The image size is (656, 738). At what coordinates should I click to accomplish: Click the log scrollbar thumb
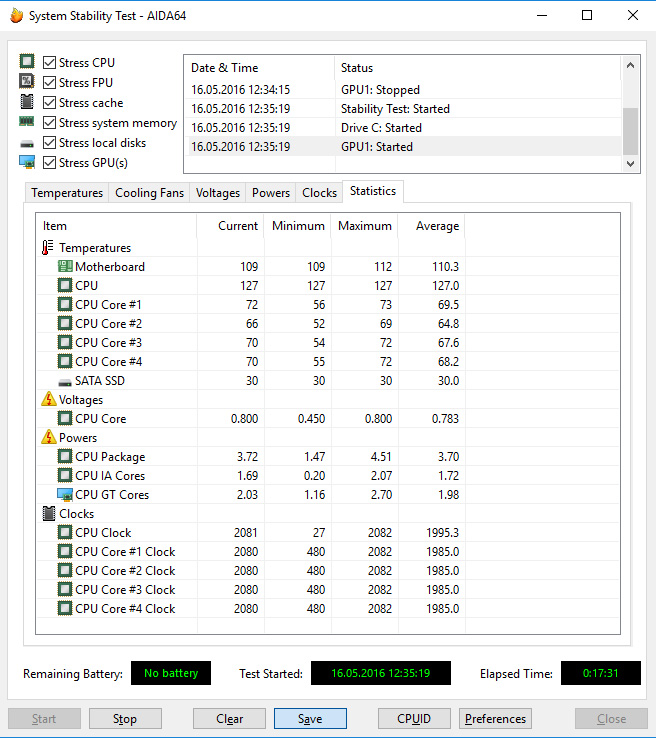click(631, 131)
